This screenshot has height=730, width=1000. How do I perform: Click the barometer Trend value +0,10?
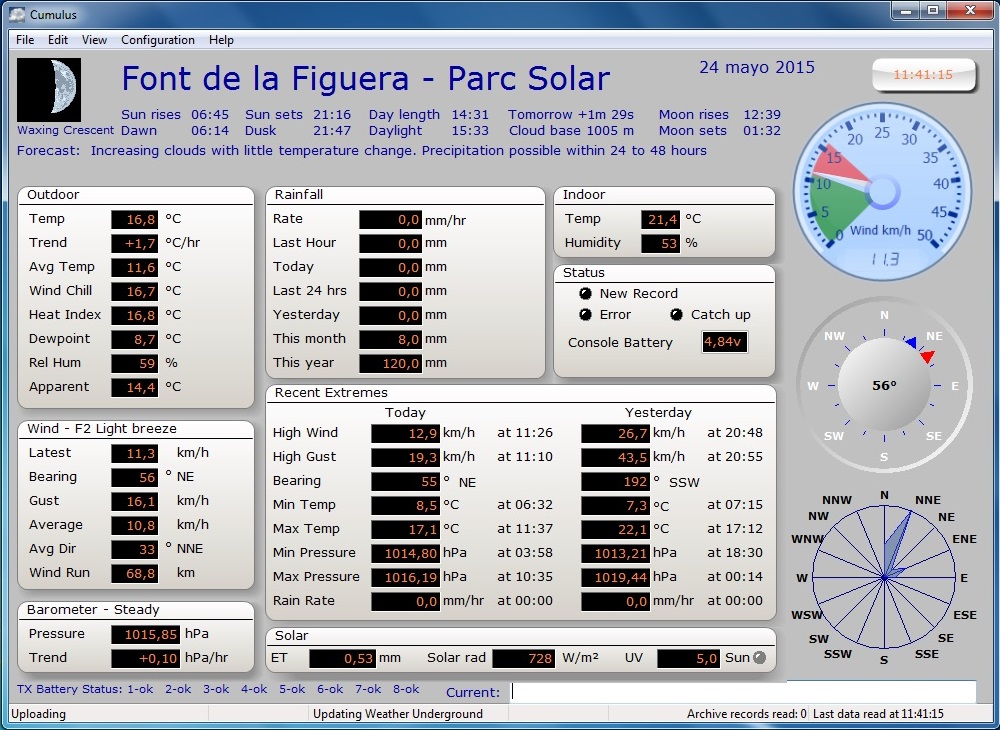[x=146, y=658]
